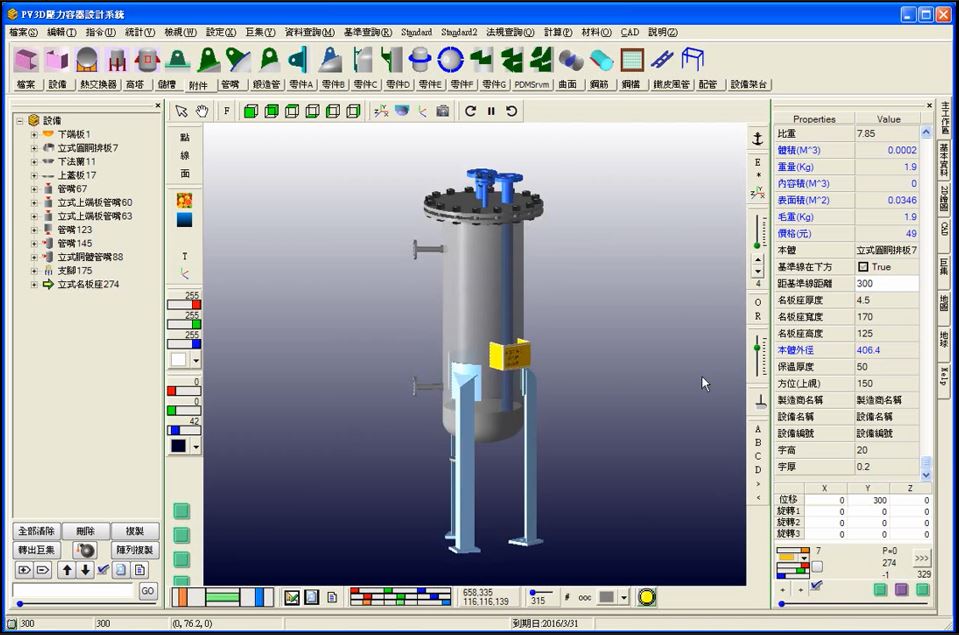959x635 pixels.
Task: Select the arrow pointer tool
Action: pos(181,111)
